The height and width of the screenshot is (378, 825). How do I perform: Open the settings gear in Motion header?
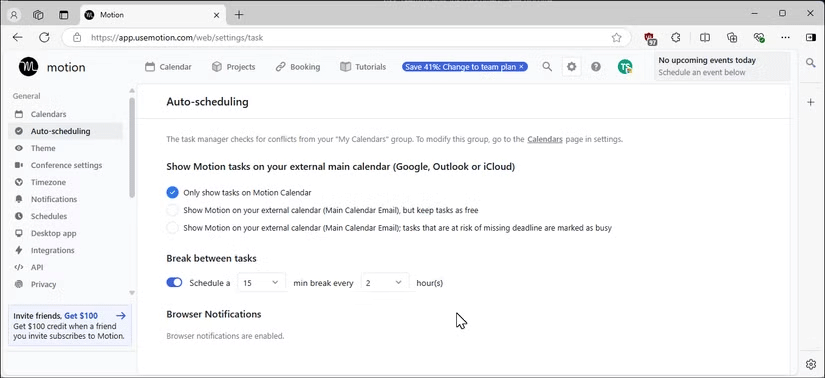[571, 67]
